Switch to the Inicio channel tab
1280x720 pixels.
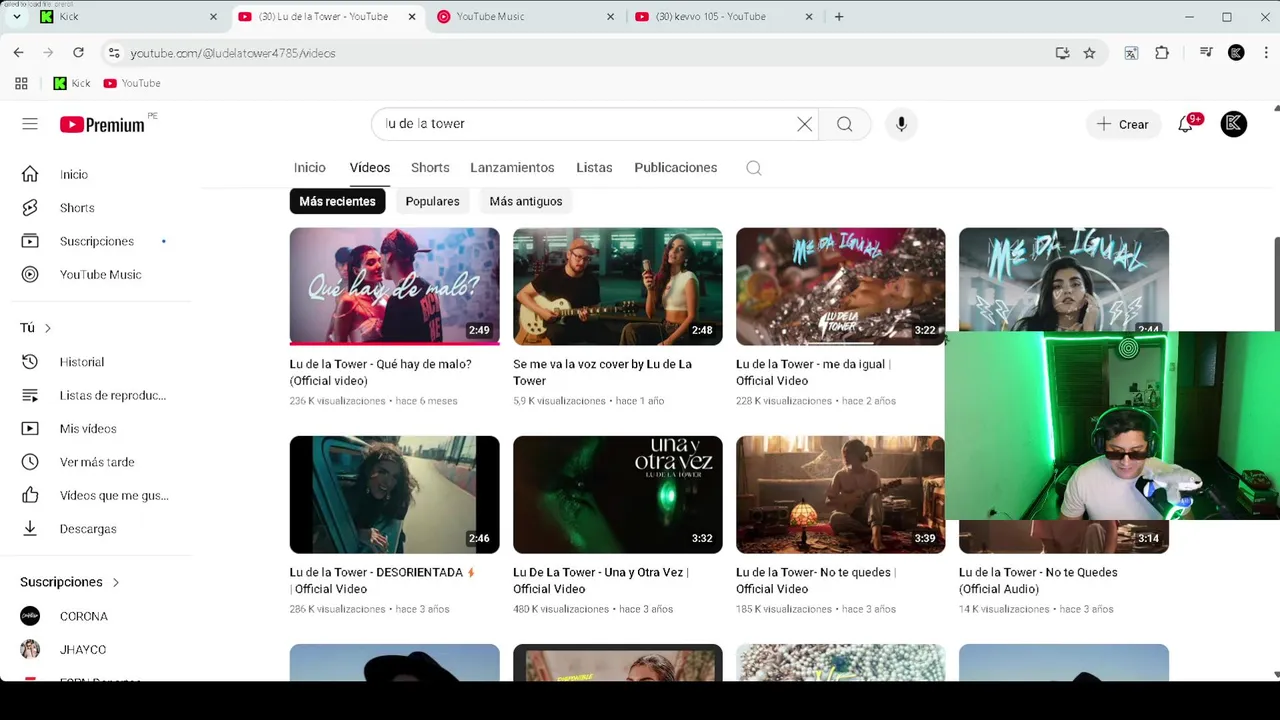(310, 167)
